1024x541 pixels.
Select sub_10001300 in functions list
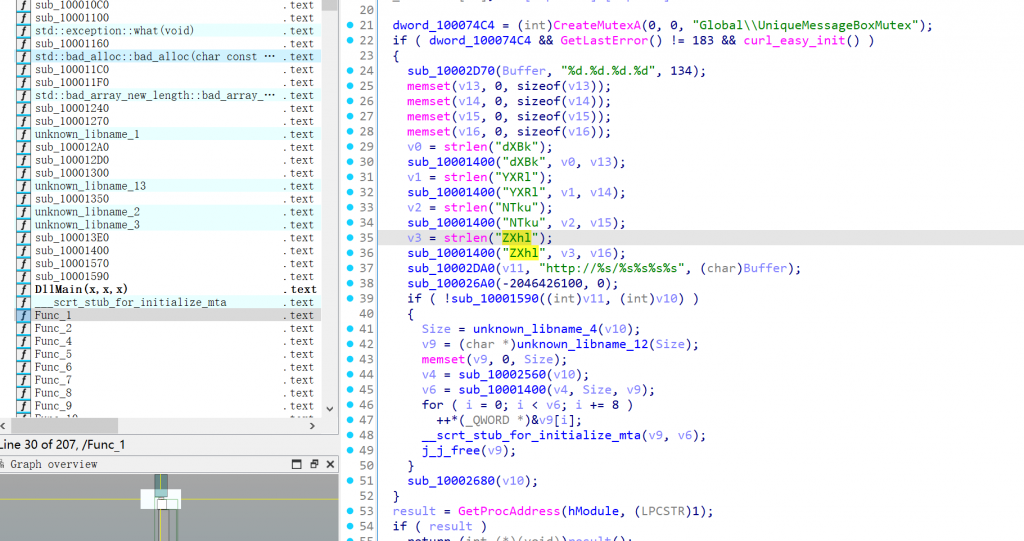[x=168, y=173]
